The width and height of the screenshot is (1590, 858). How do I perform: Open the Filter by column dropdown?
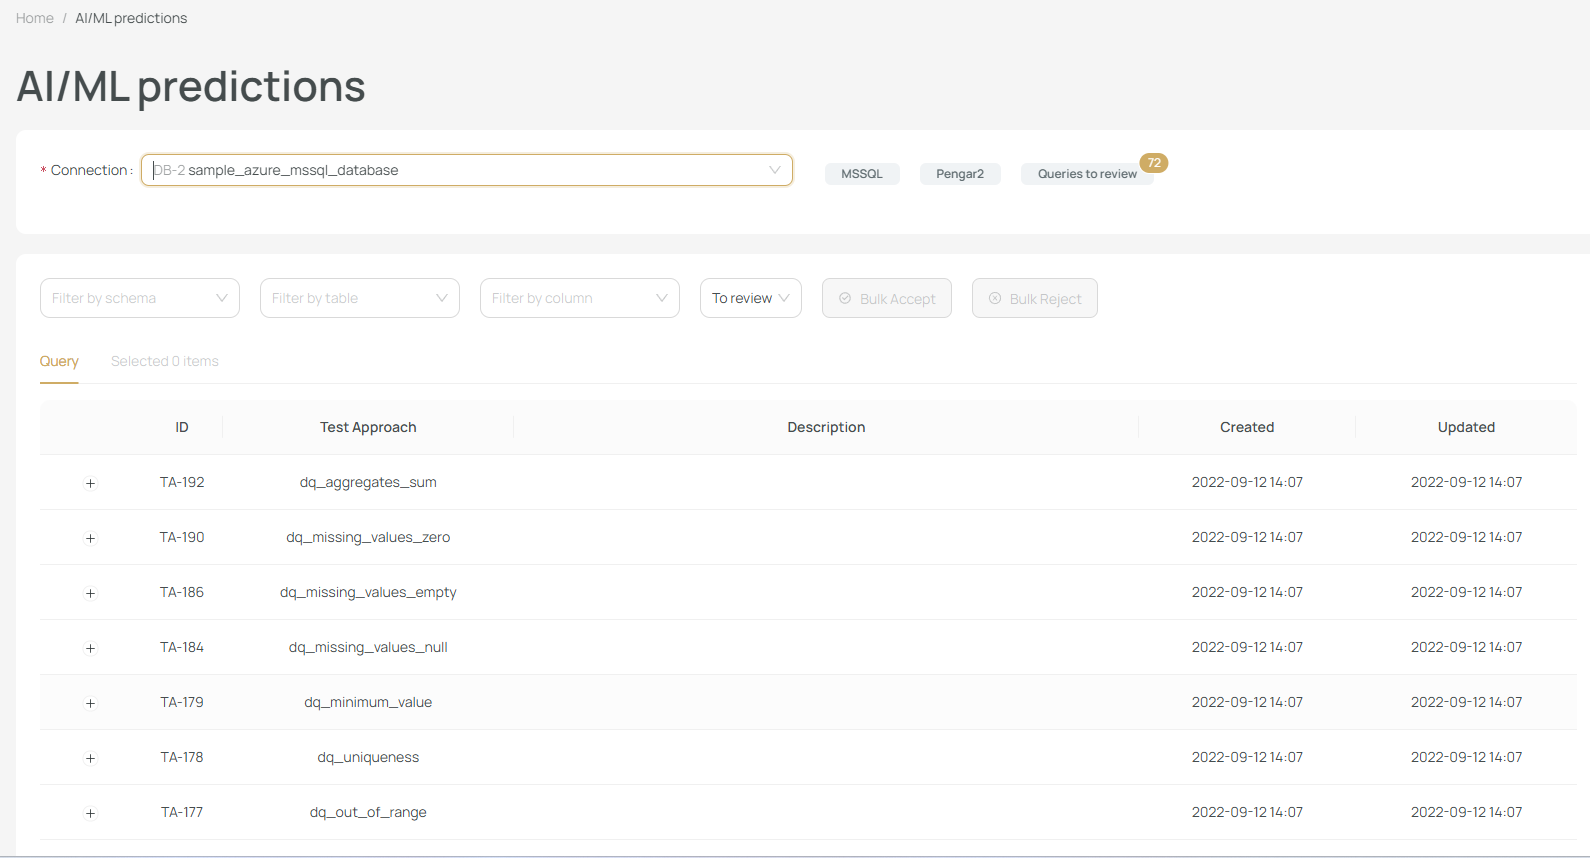click(580, 298)
